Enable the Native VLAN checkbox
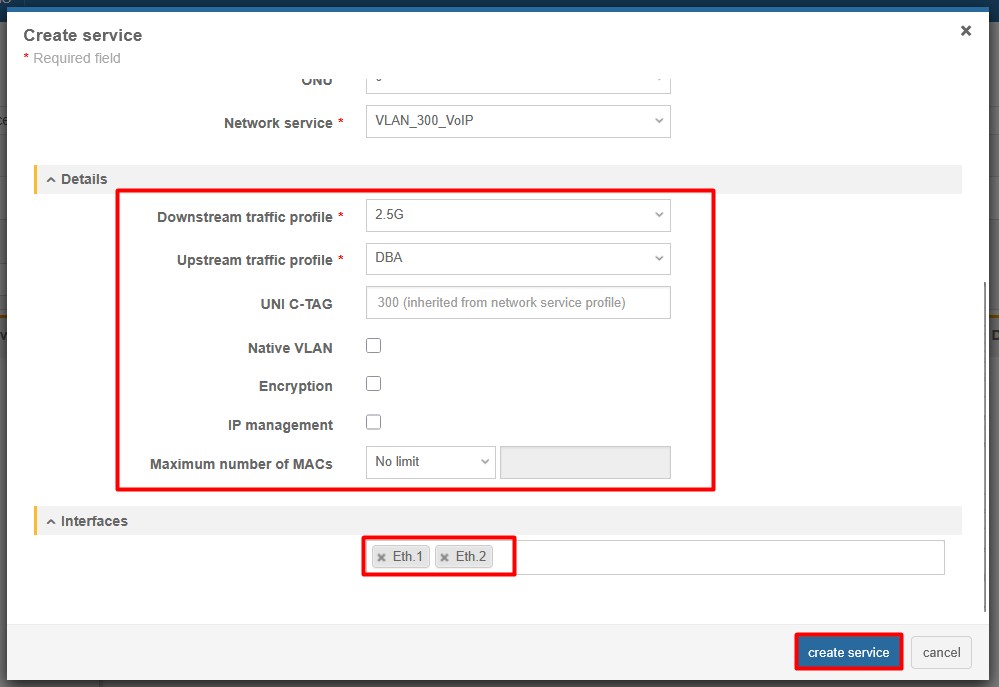Image resolution: width=999 pixels, height=687 pixels. coord(373,346)
